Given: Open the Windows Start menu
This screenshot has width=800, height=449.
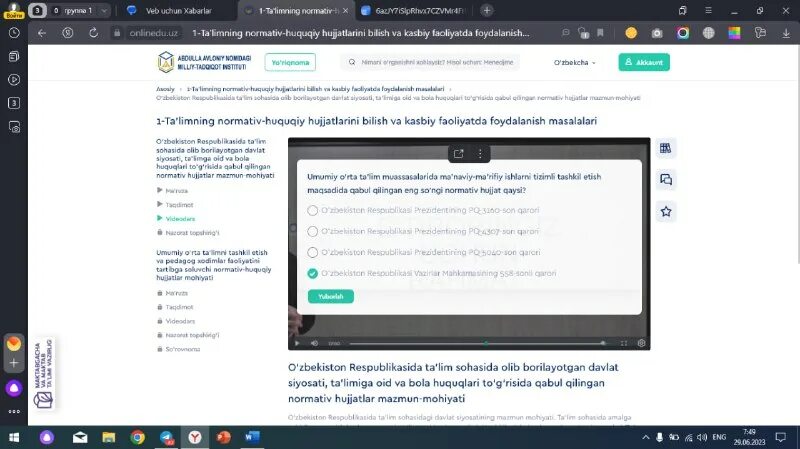Looking at the screenshot, I should 14,437.
